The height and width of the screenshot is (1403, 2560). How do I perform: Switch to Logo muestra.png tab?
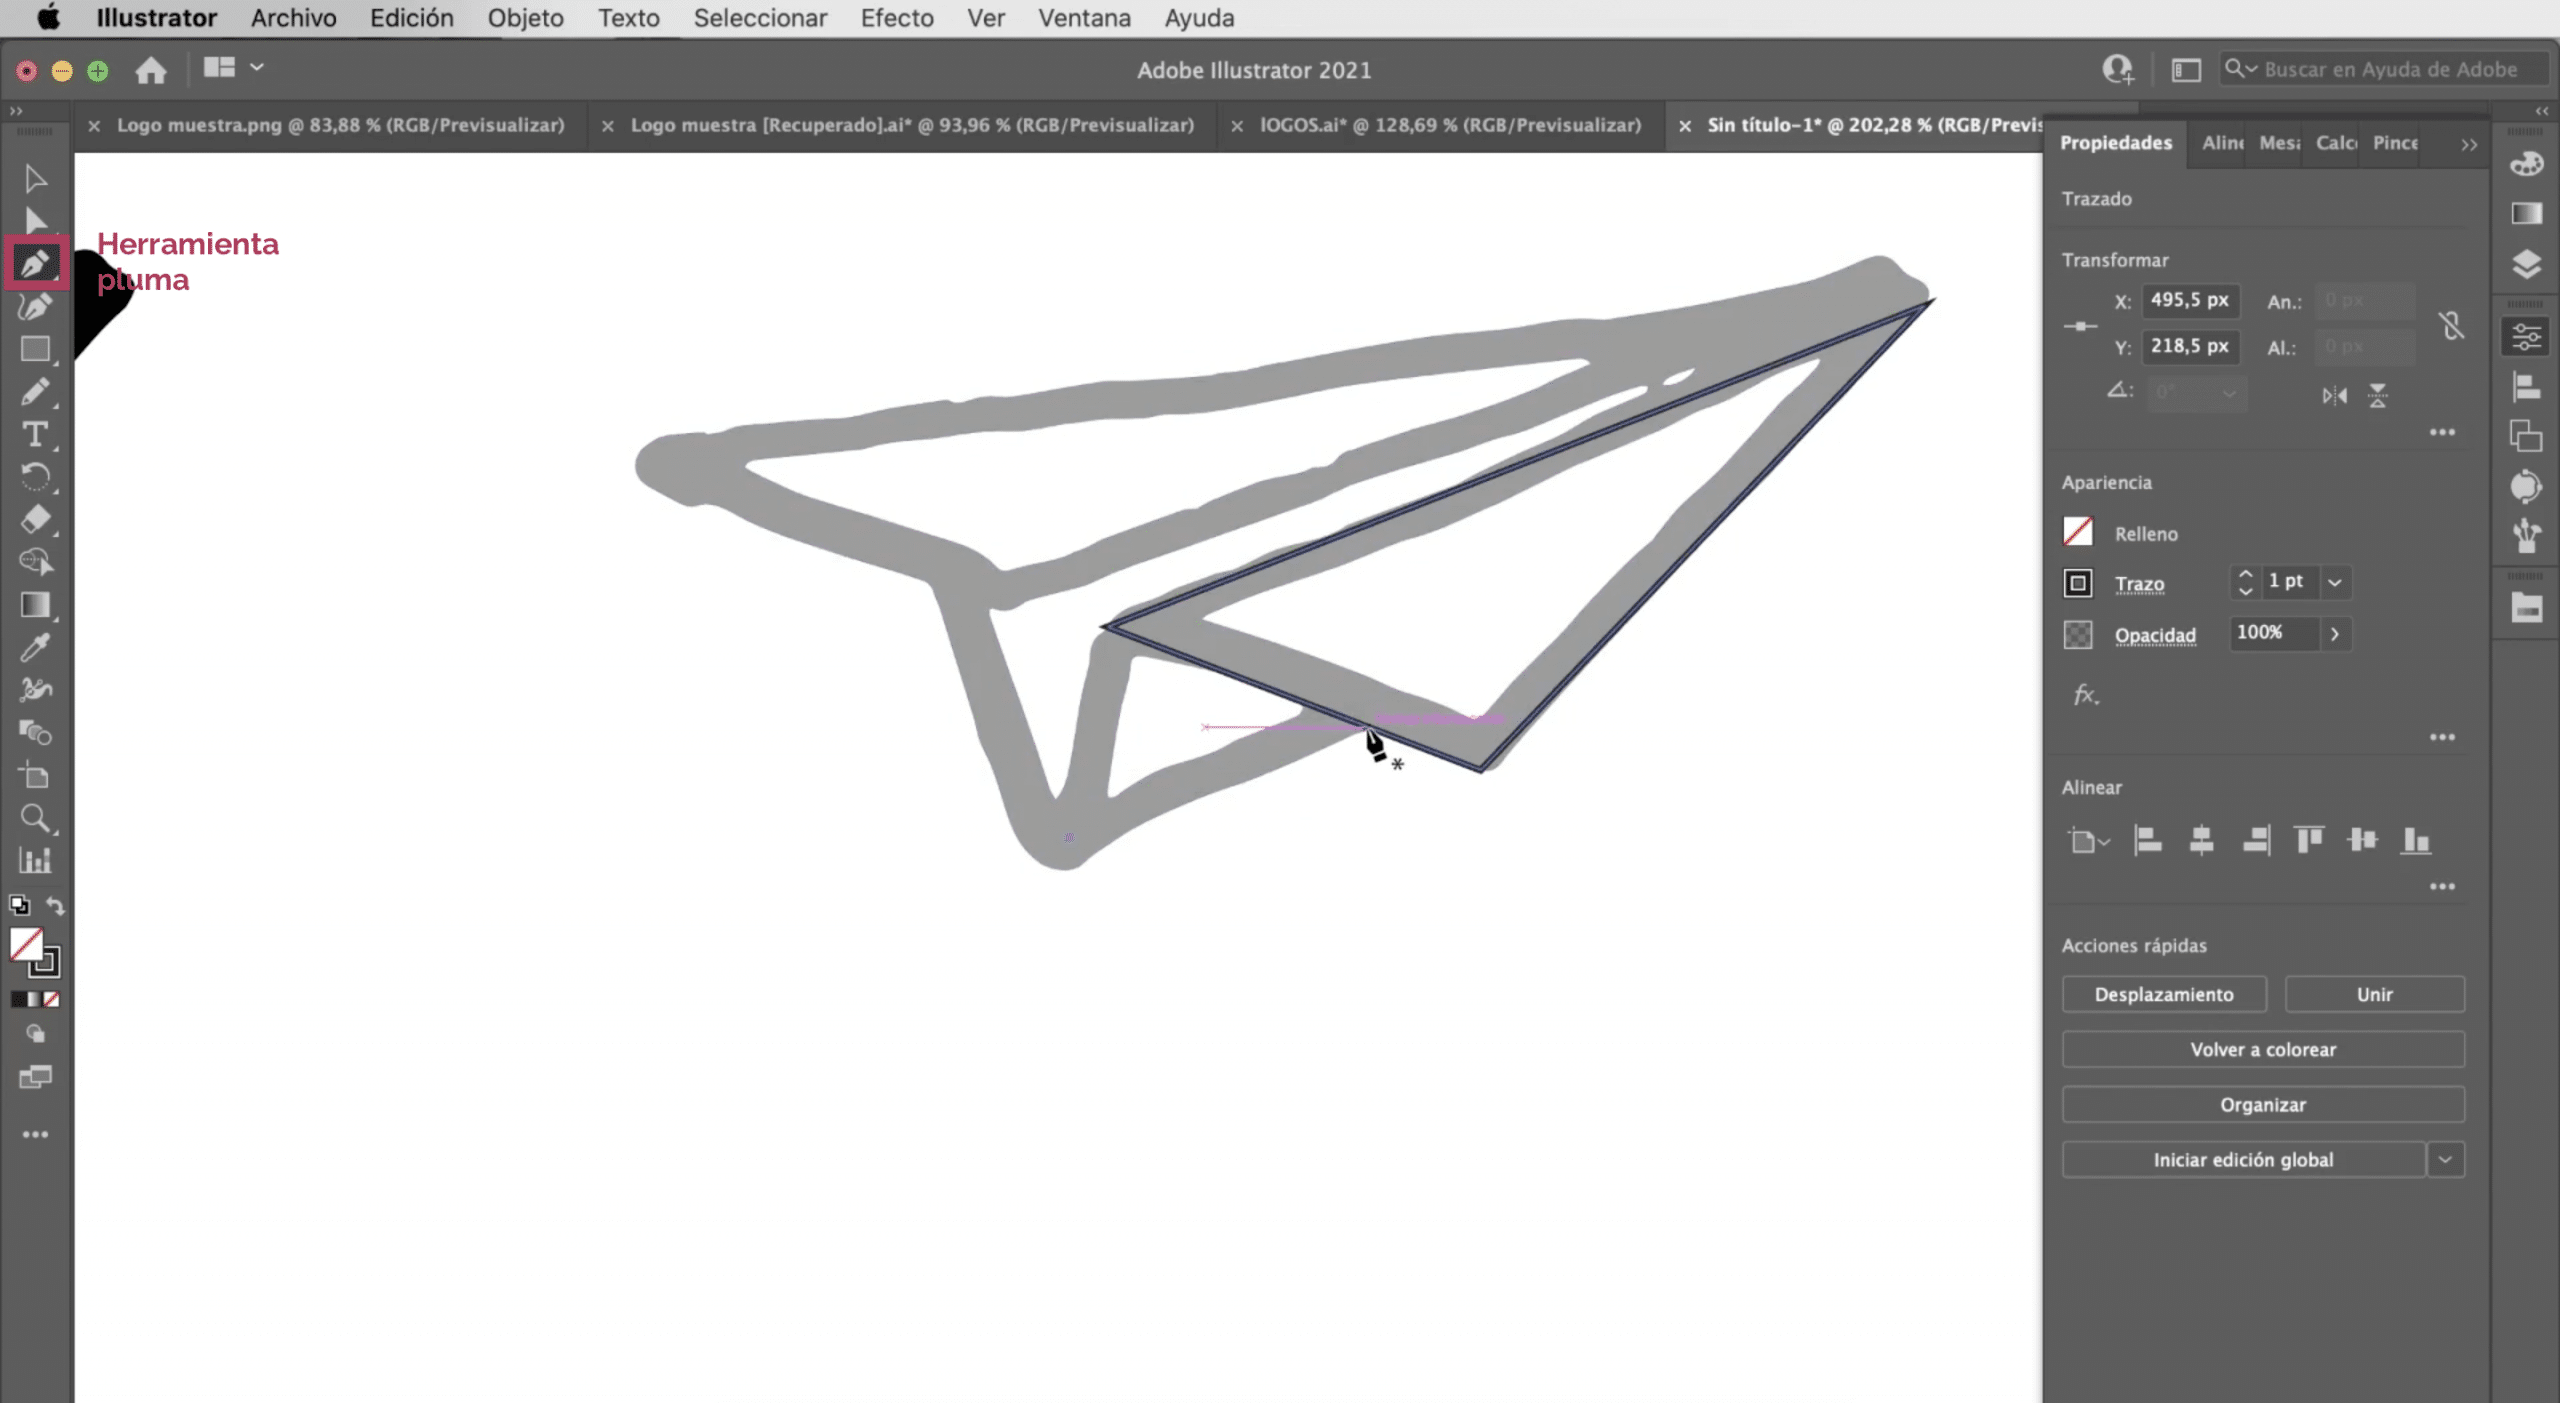[340, 125]
